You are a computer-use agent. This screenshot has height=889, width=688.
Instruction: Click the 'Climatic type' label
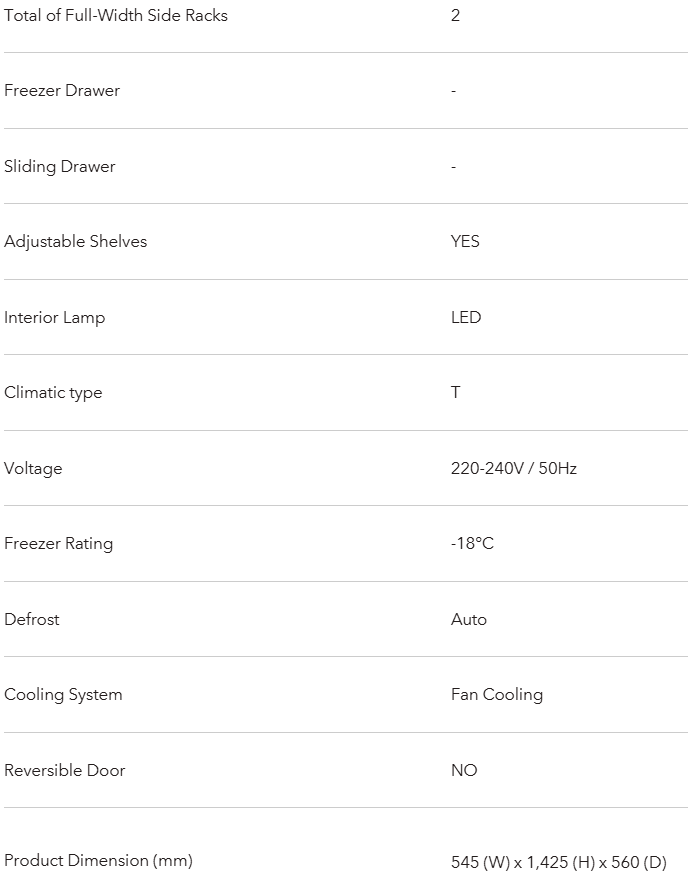(x=53, y=392)
